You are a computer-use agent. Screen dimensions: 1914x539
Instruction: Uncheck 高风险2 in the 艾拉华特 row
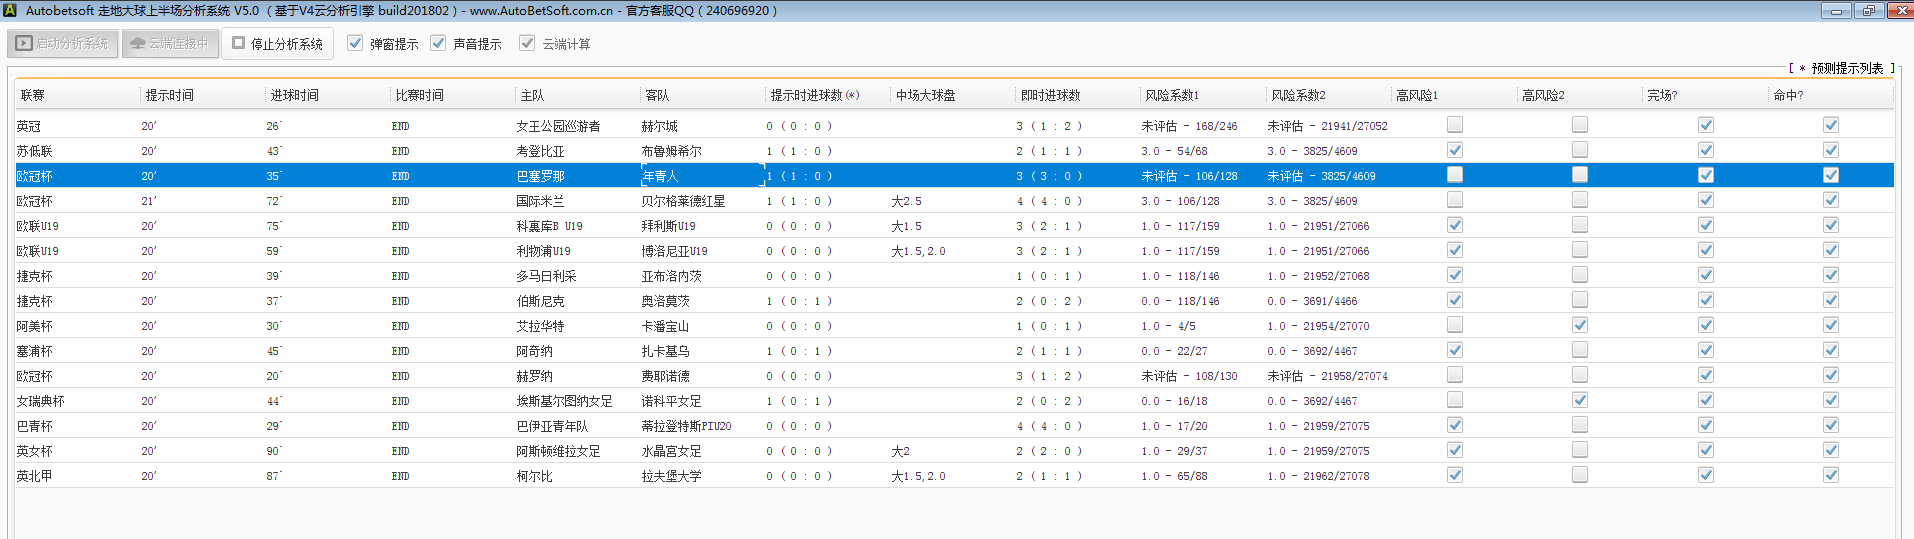tap(1580, 325)
